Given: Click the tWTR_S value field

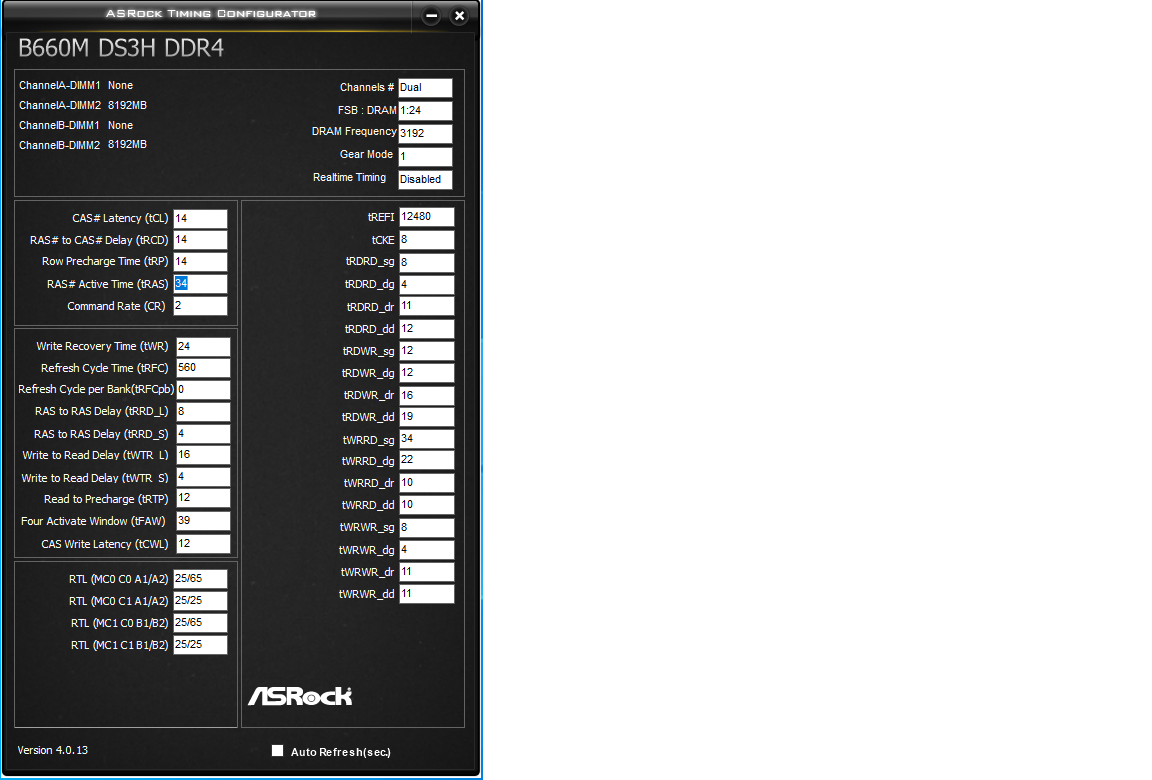Looking at the screenshot, I should pos(204,477).
